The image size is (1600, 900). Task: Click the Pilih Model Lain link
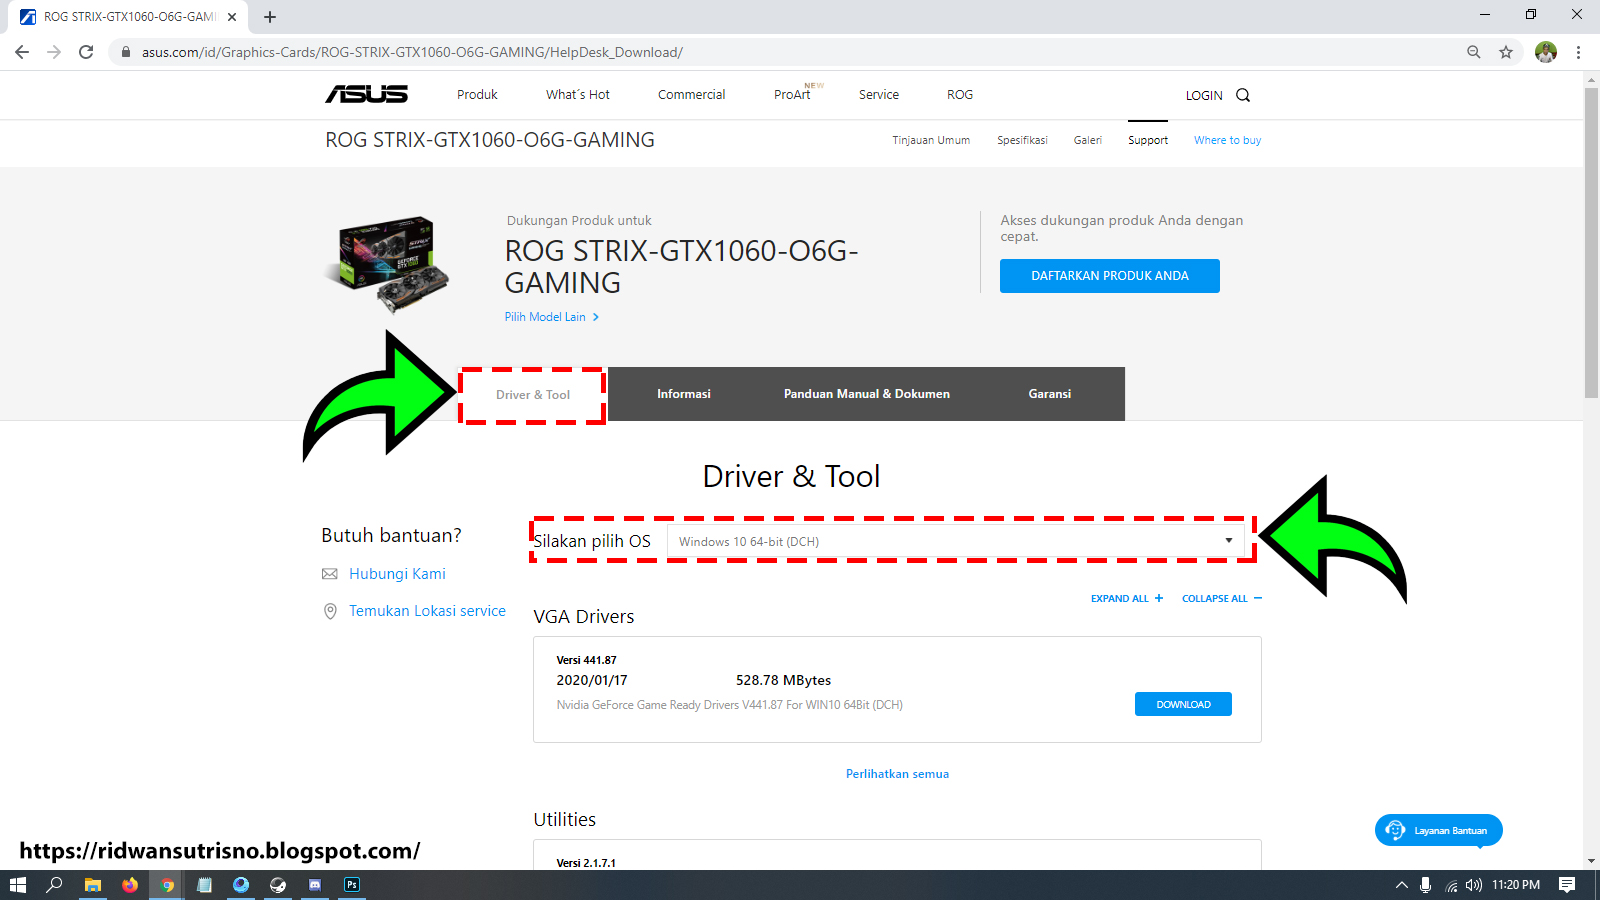552,317
